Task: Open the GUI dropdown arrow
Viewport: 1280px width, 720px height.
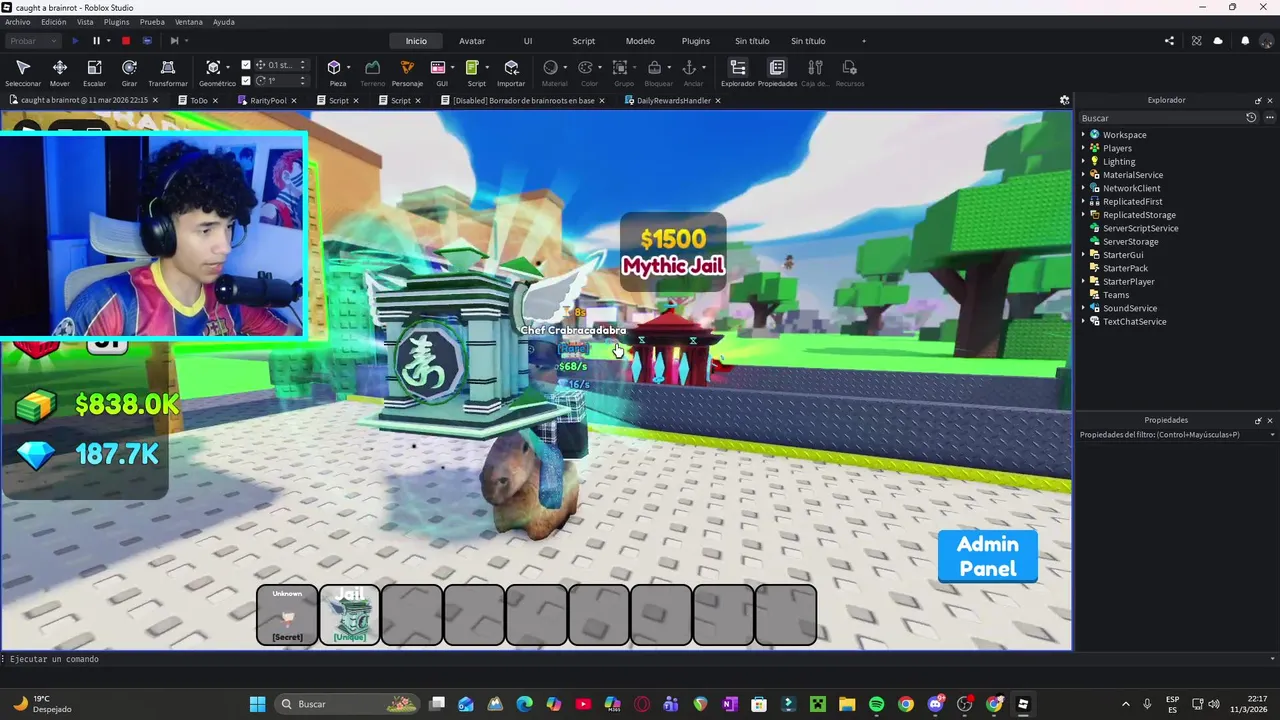Action: pyautogui.click(x=452, y=68)
